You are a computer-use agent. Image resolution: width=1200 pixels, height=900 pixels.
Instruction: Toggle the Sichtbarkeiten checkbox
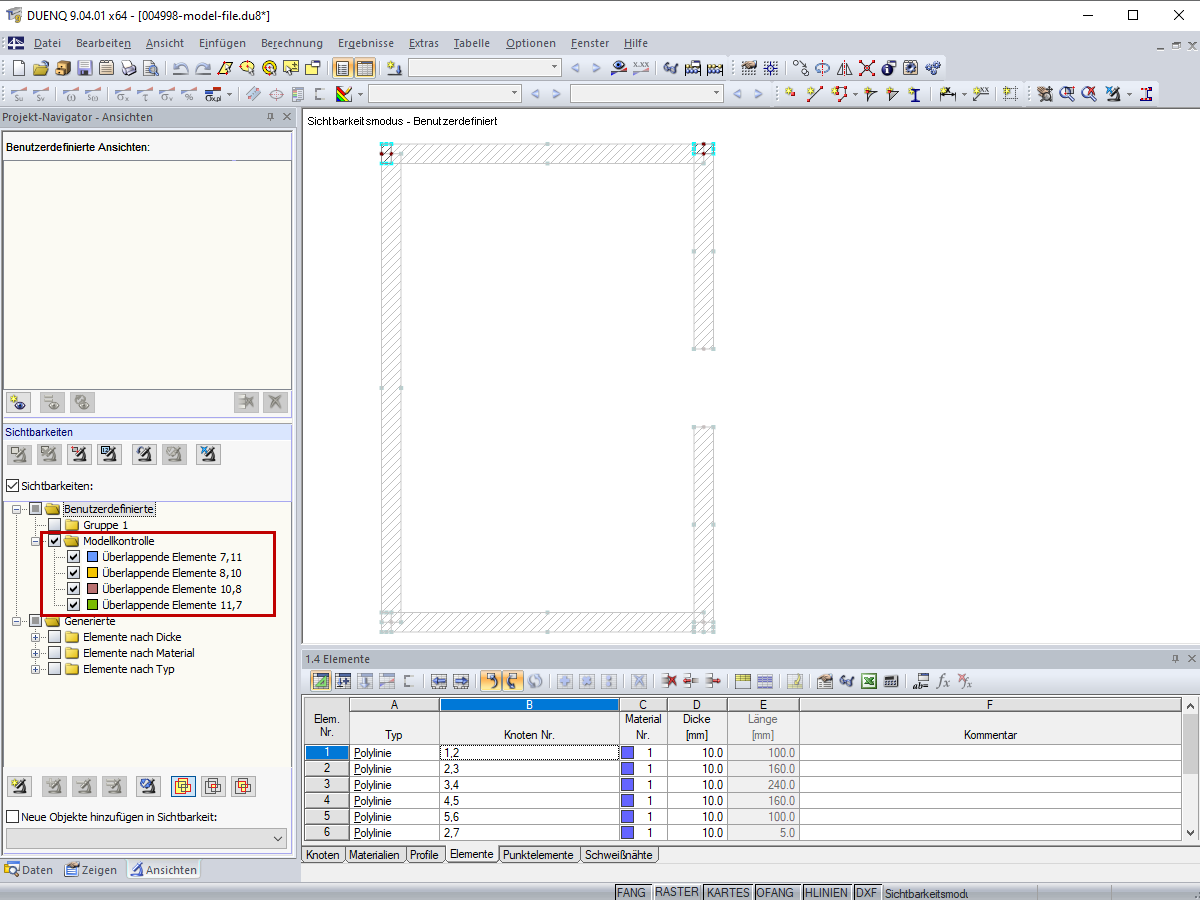tap(12, 486)
